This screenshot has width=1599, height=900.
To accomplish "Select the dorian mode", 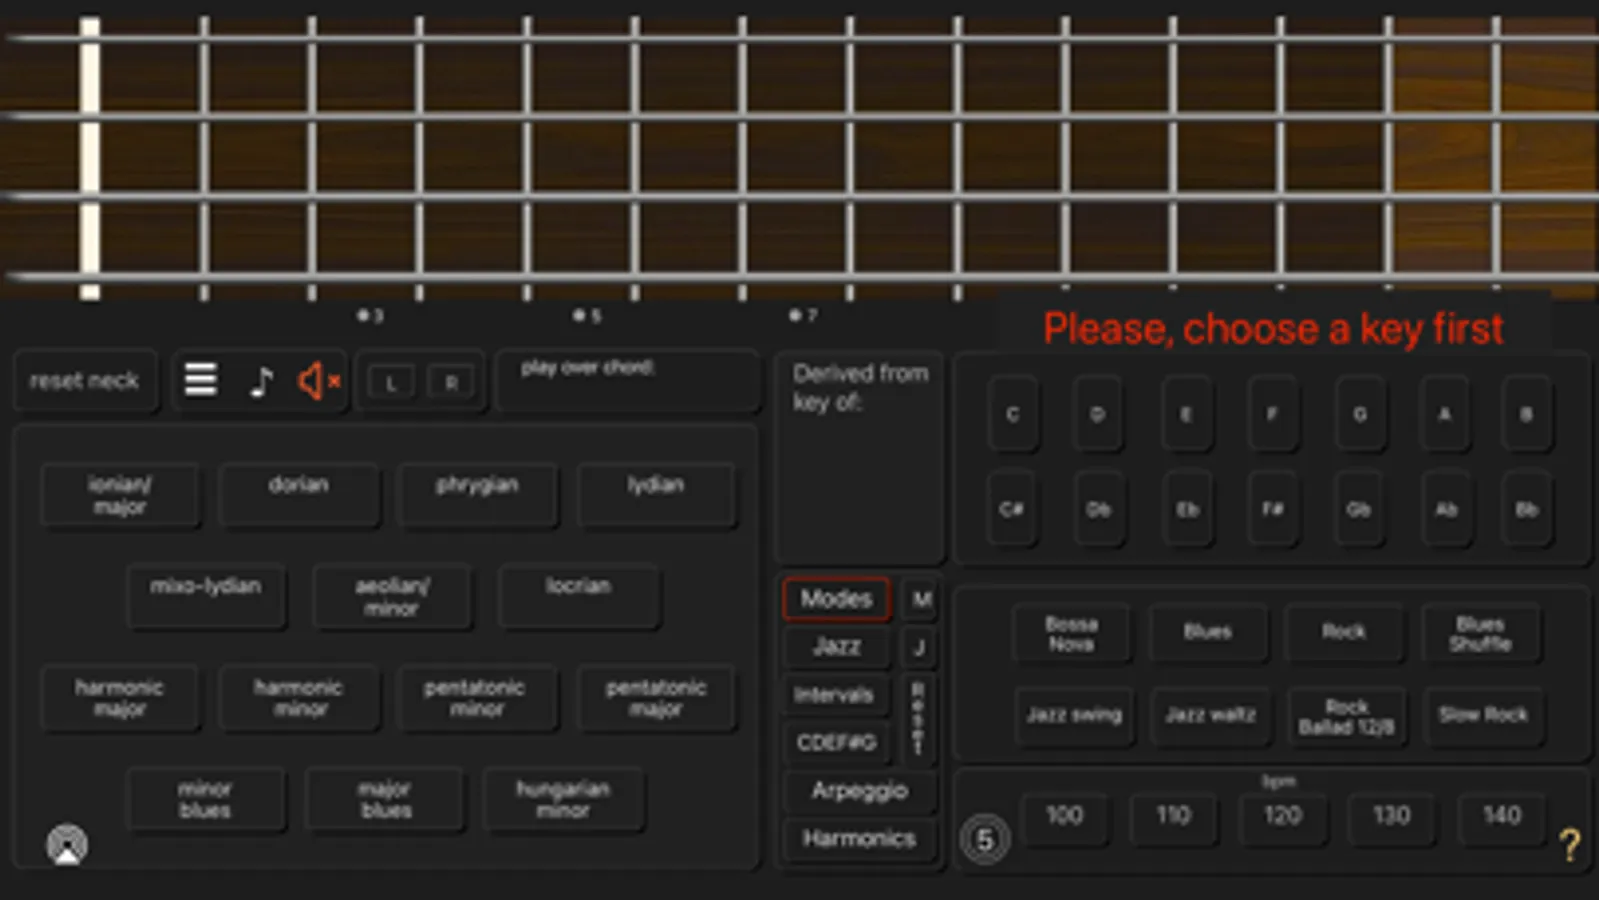I will point(298,496).
